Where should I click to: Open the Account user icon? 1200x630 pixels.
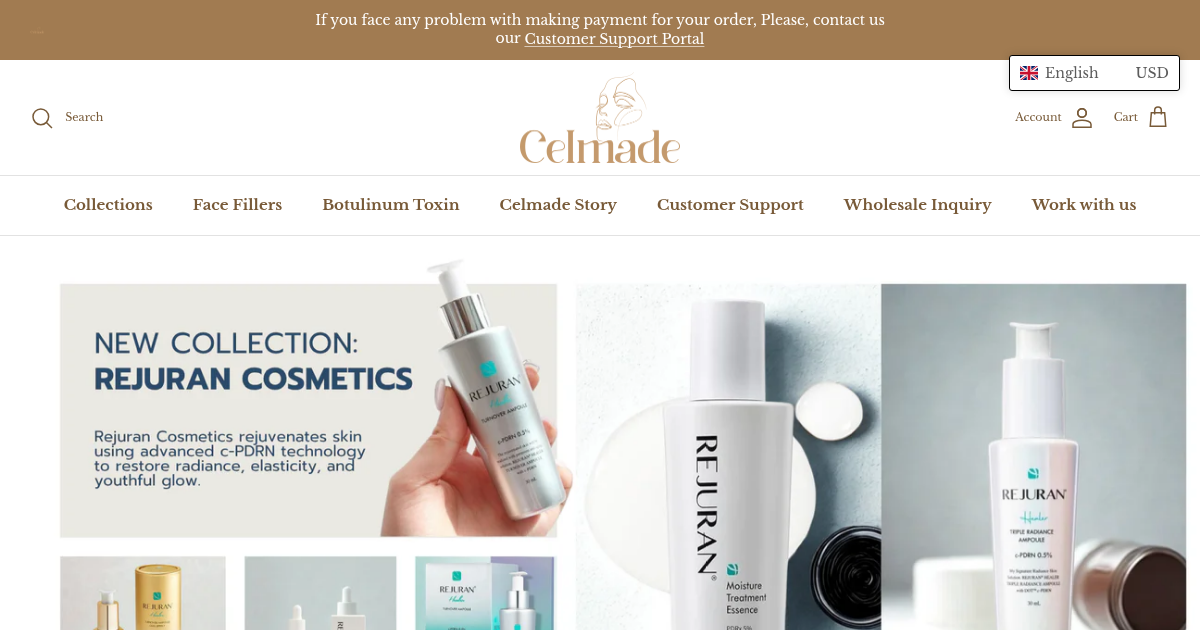pos(1082,118)
